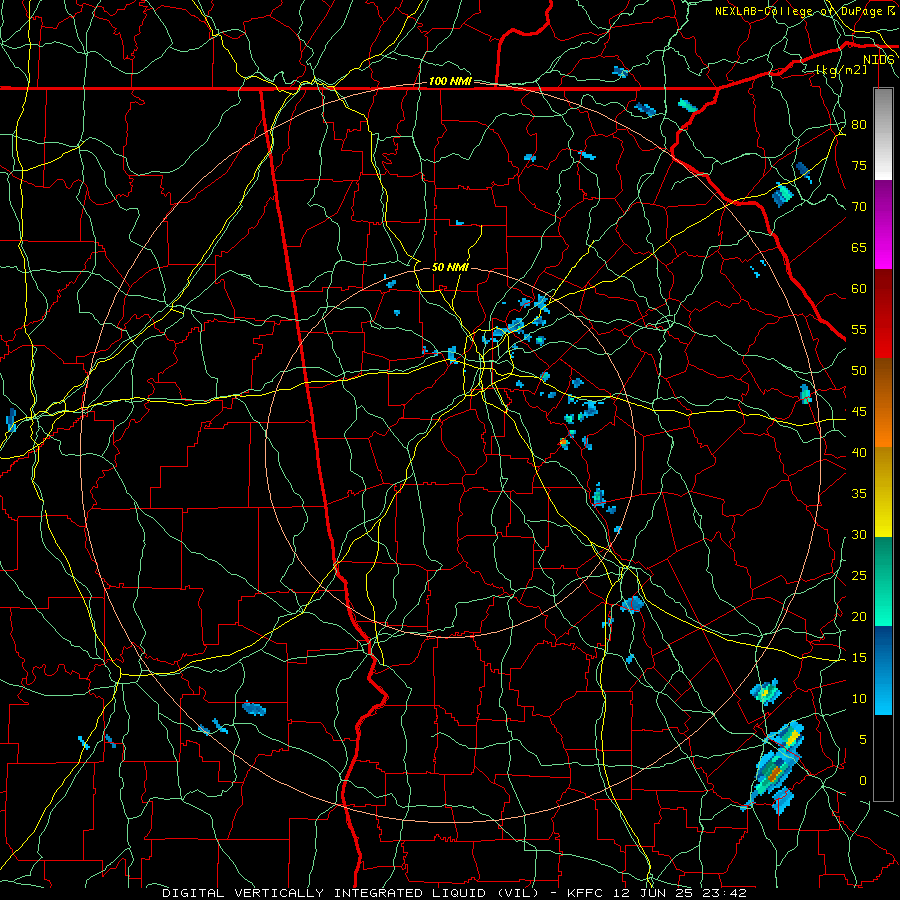
Task: Click the 40 value on the VIL scale
Action: [859, 453]
